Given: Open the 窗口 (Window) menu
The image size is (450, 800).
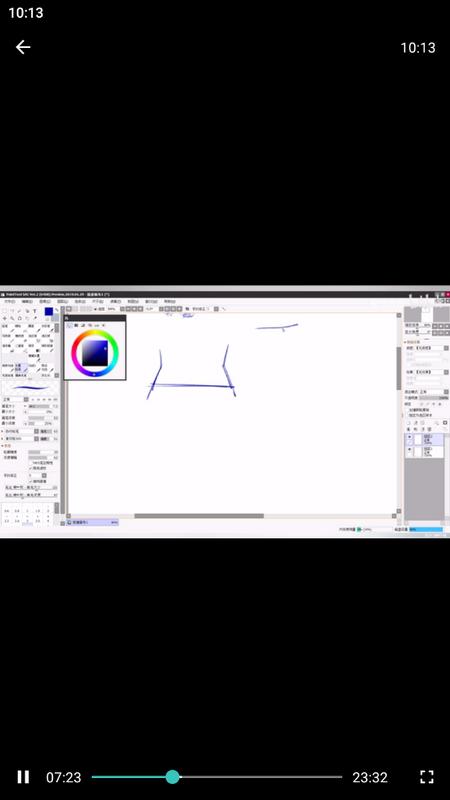Looking at the screenshot, I should (151, 302).
